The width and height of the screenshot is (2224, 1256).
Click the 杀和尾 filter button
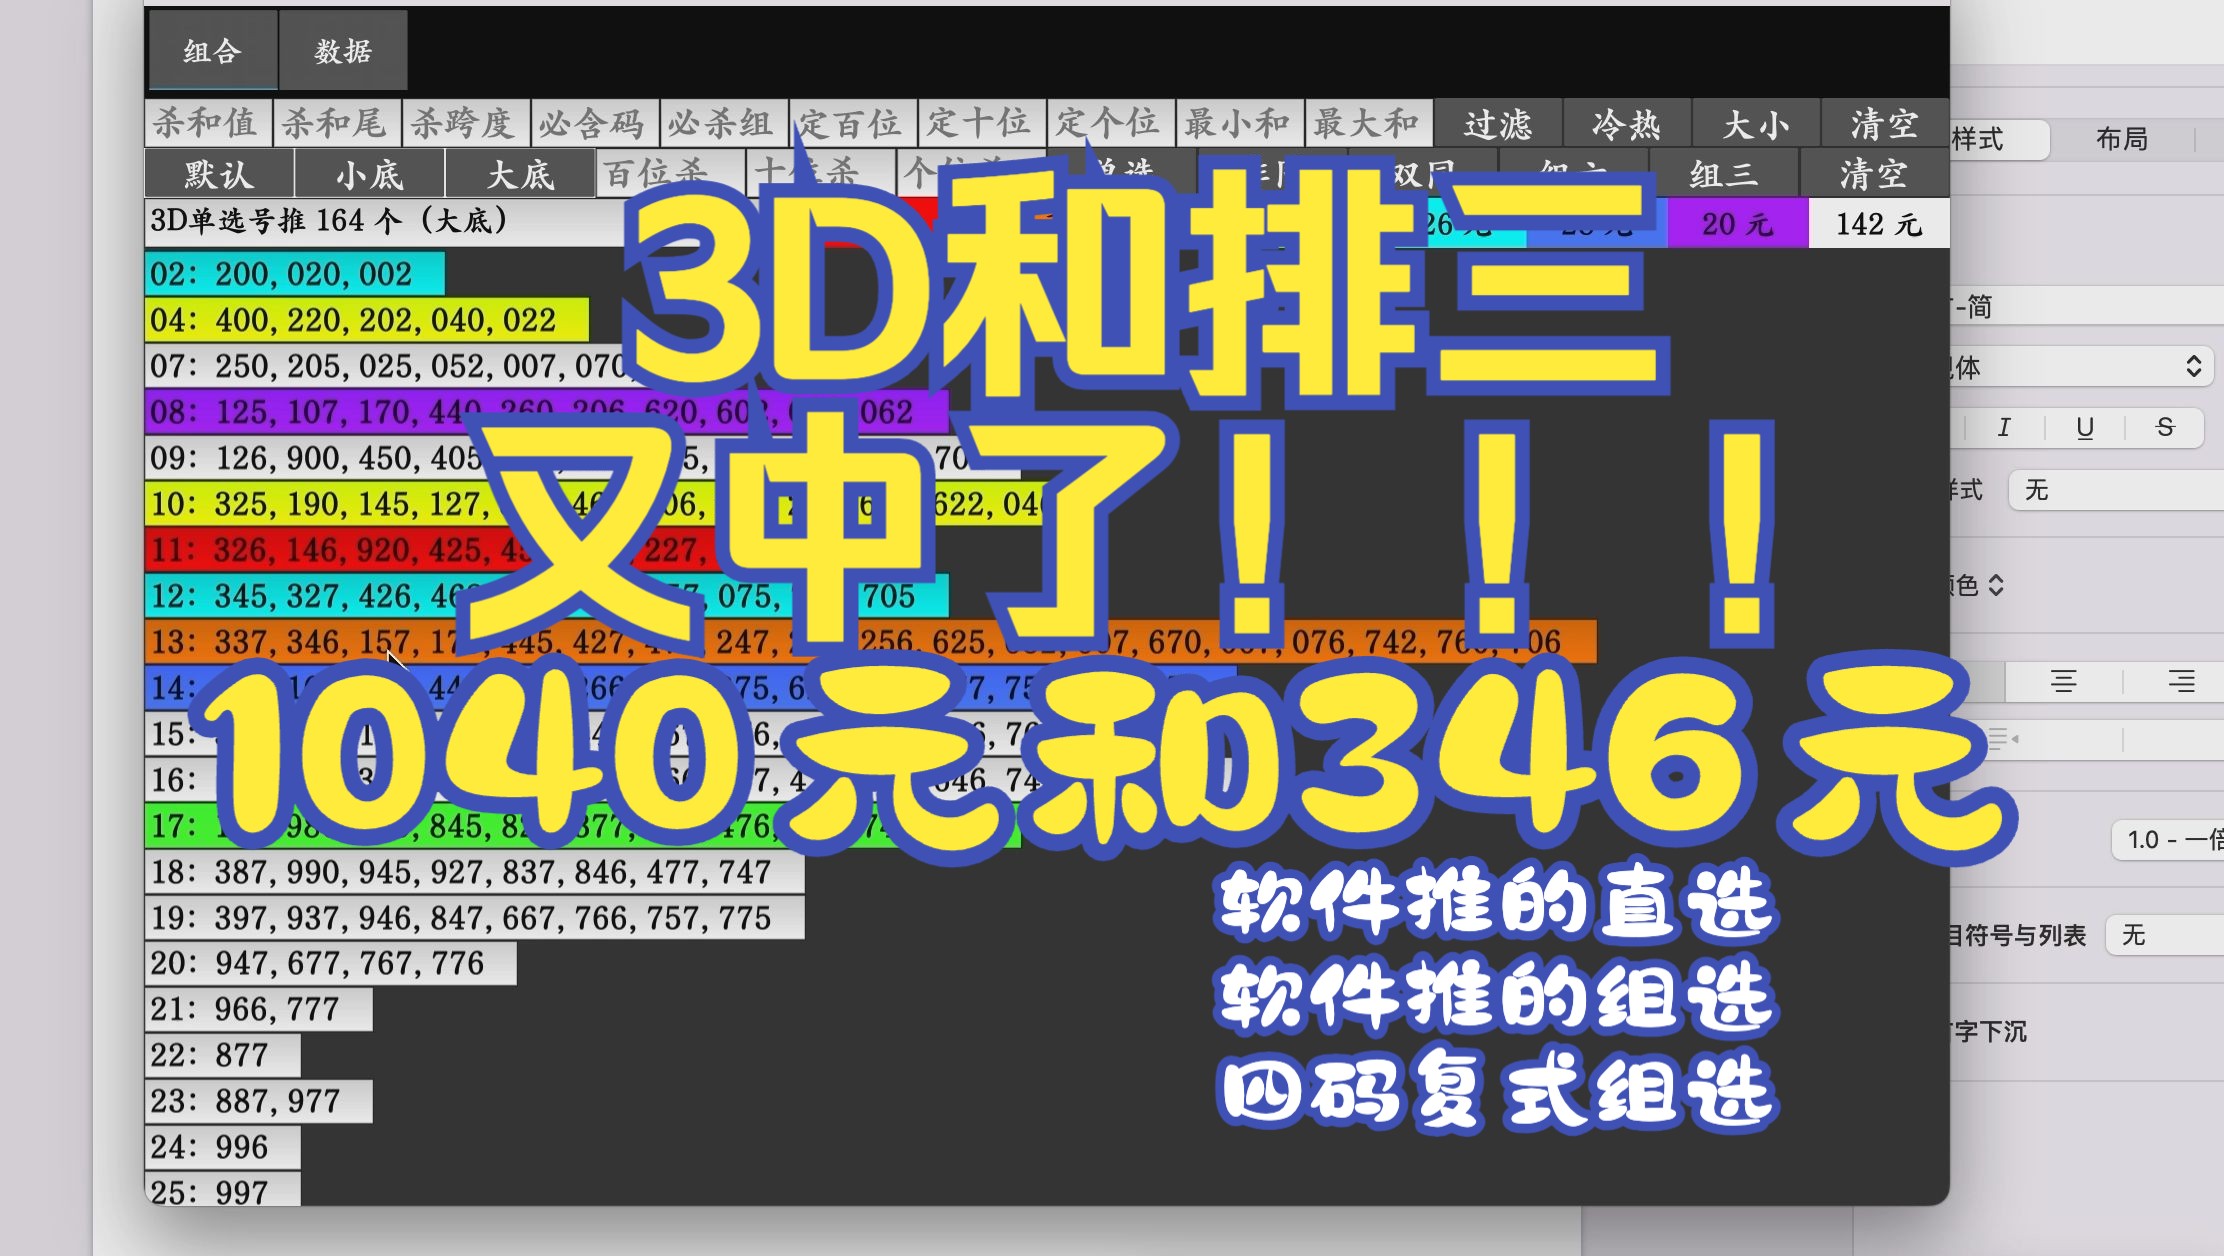coord(337,124)
